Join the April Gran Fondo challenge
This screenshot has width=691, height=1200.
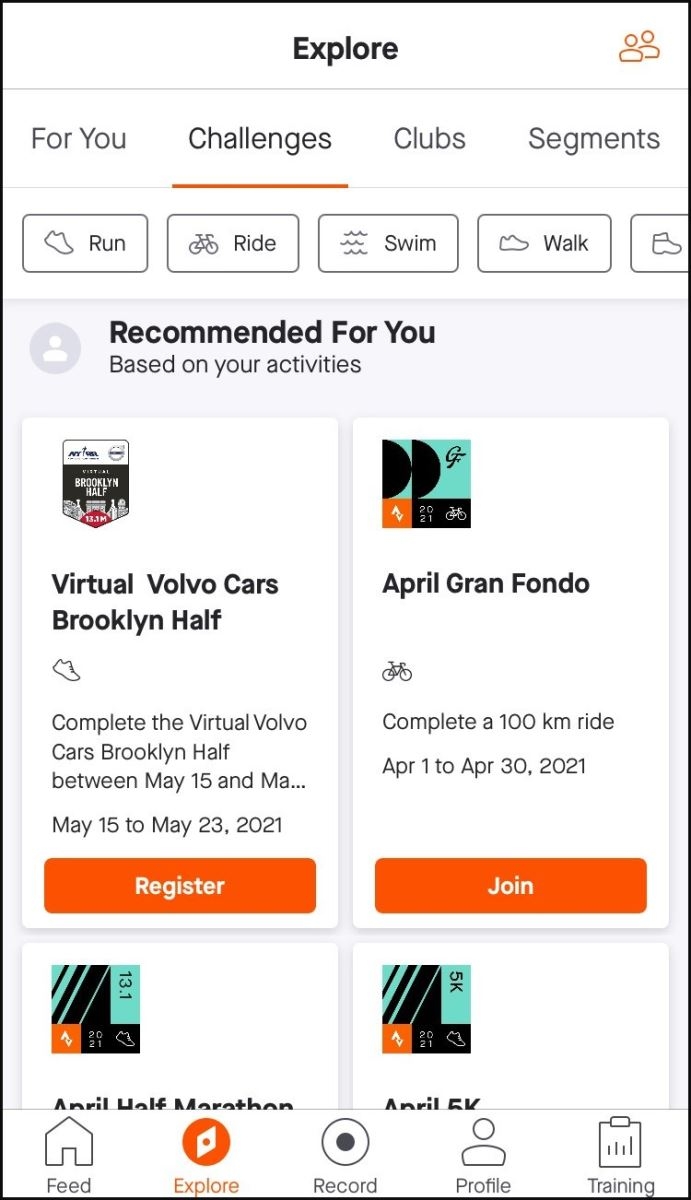510,885
